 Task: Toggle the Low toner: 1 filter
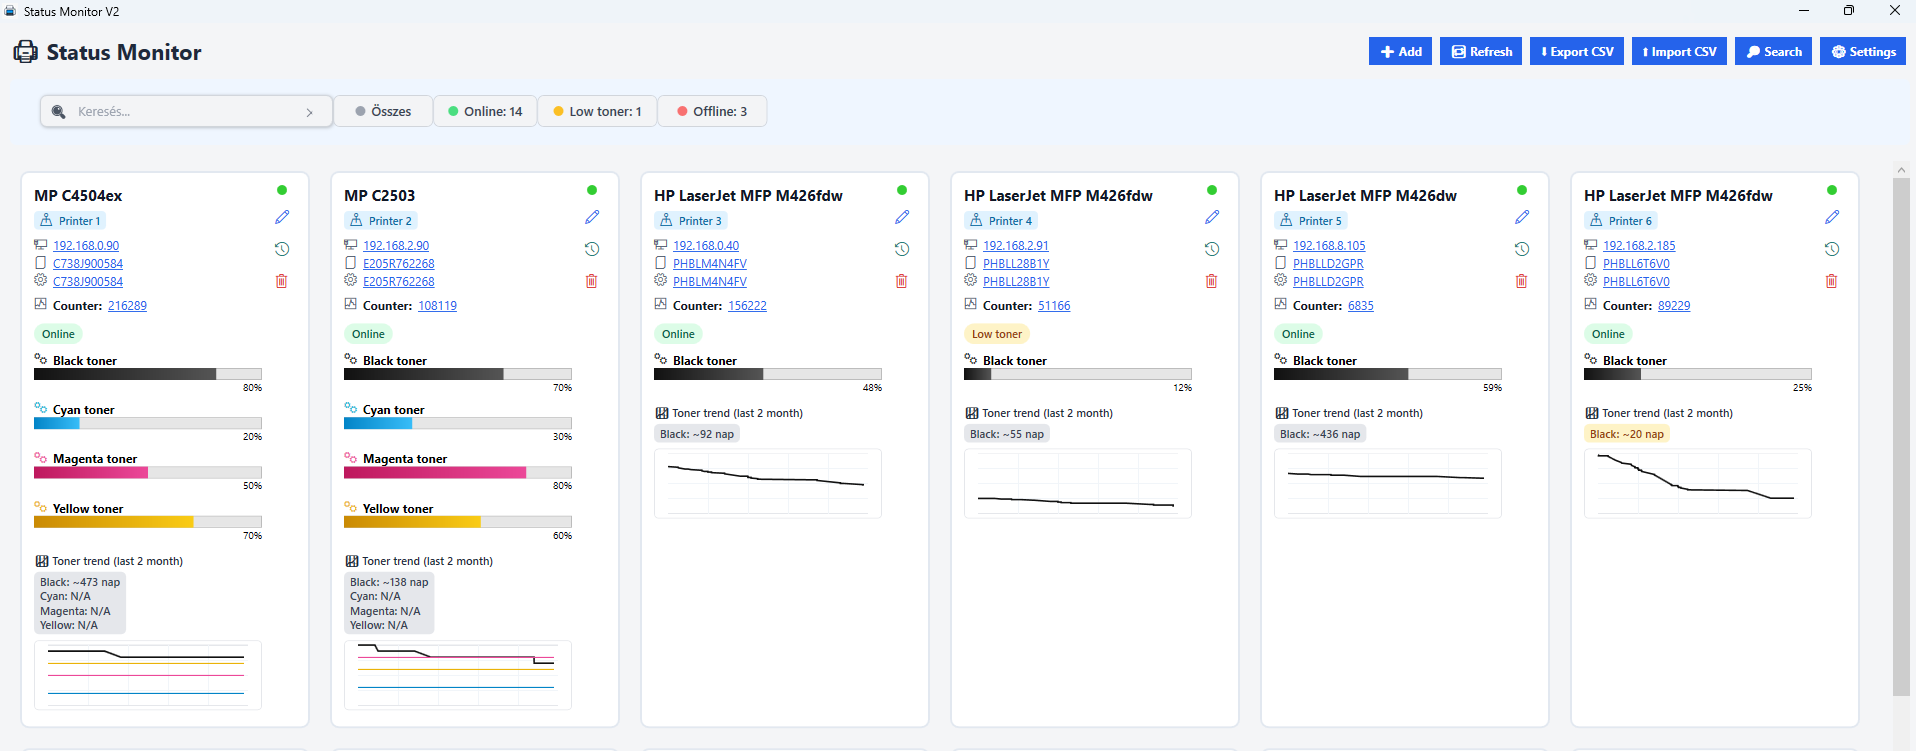(597, 111)
